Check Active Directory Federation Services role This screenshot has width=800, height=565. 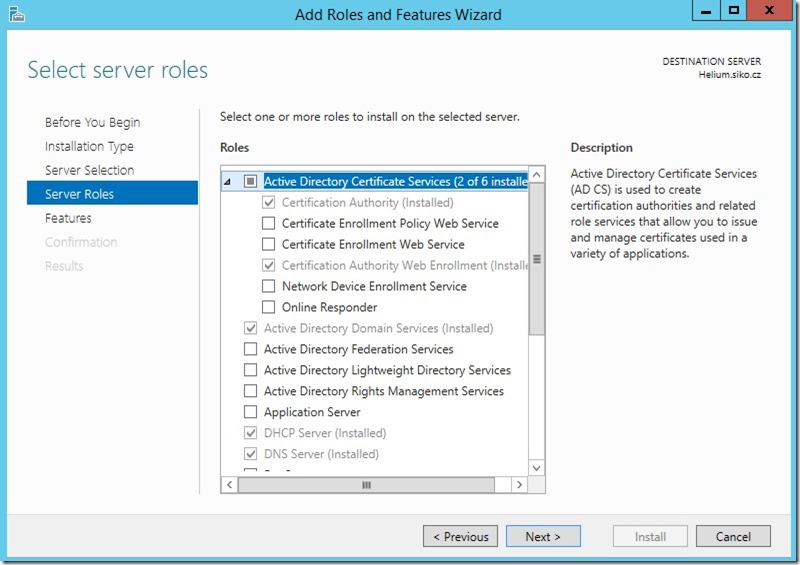click(250, 349)
